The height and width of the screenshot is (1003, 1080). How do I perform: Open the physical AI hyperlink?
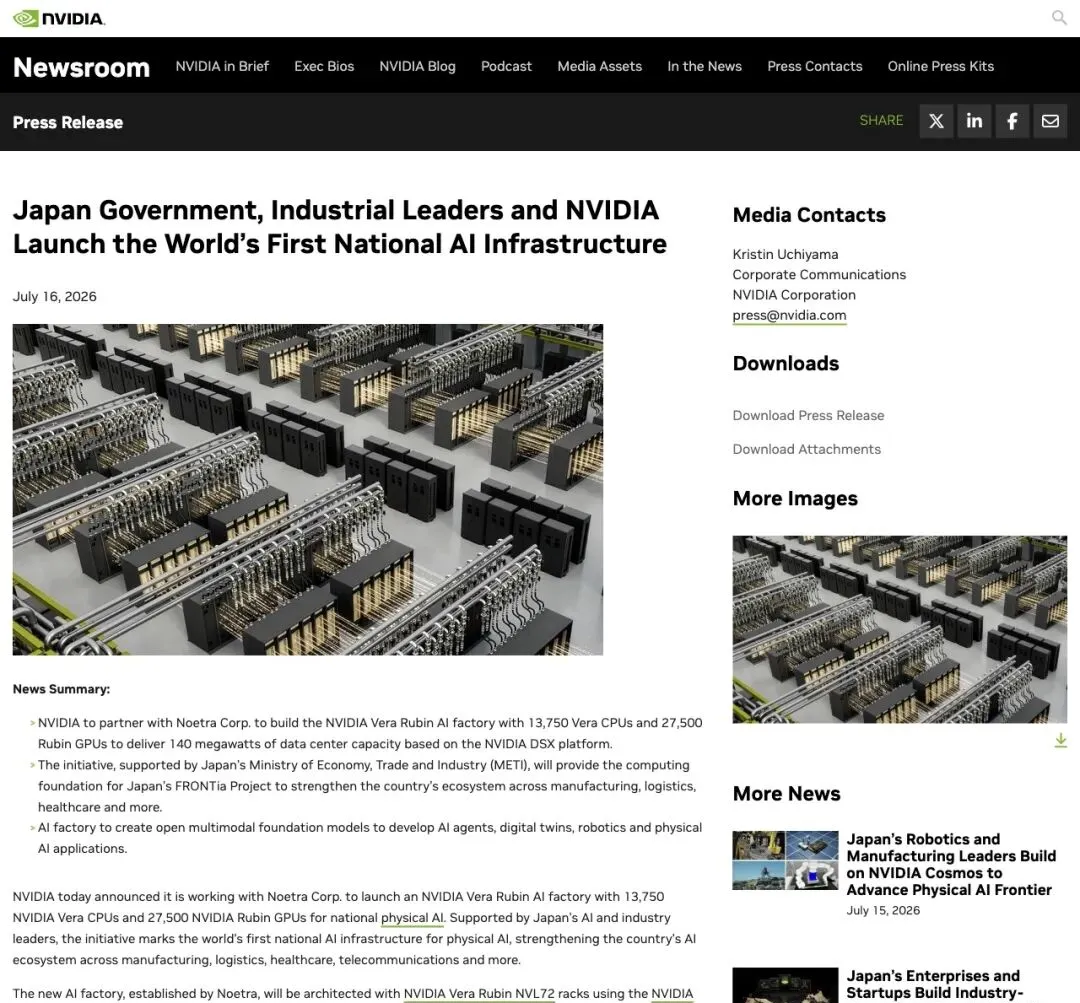412,918
